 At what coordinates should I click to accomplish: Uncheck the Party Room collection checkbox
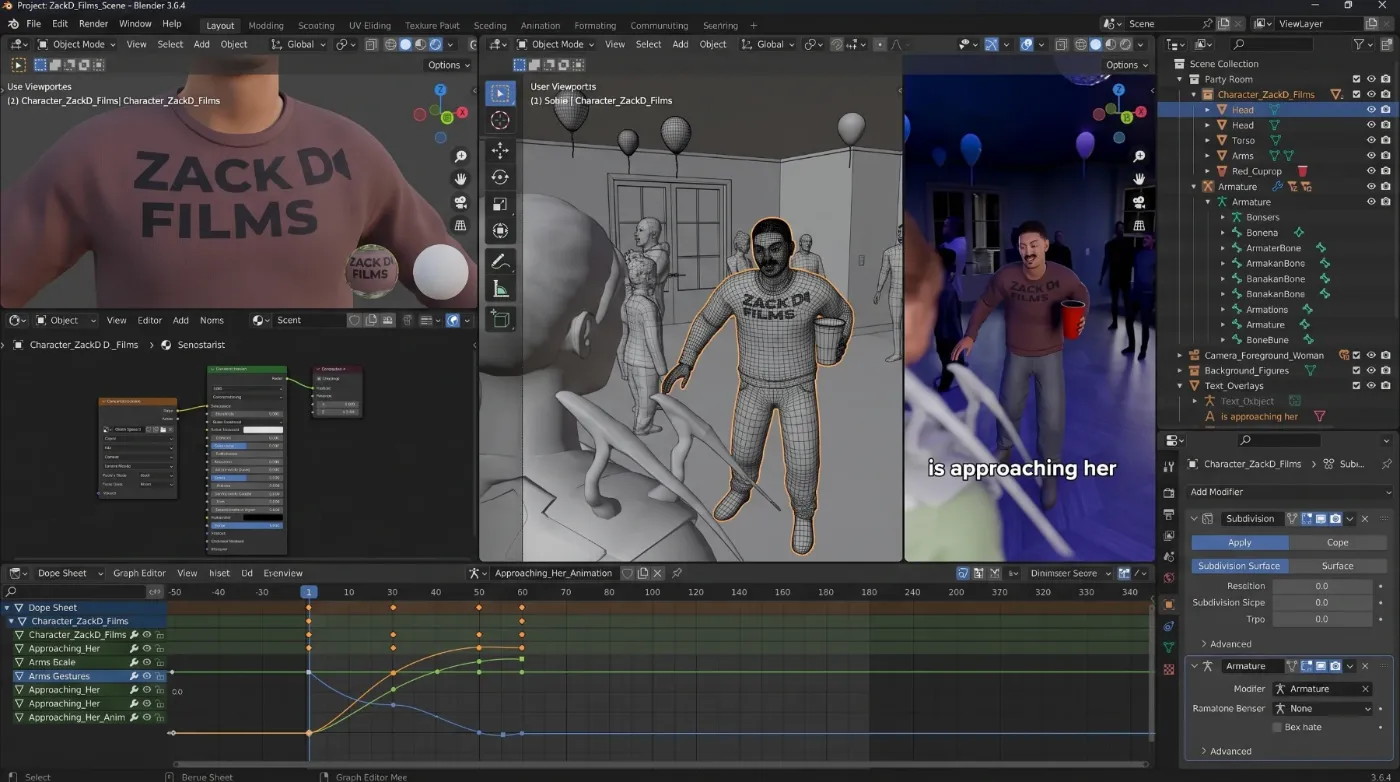coord(1356,79)
